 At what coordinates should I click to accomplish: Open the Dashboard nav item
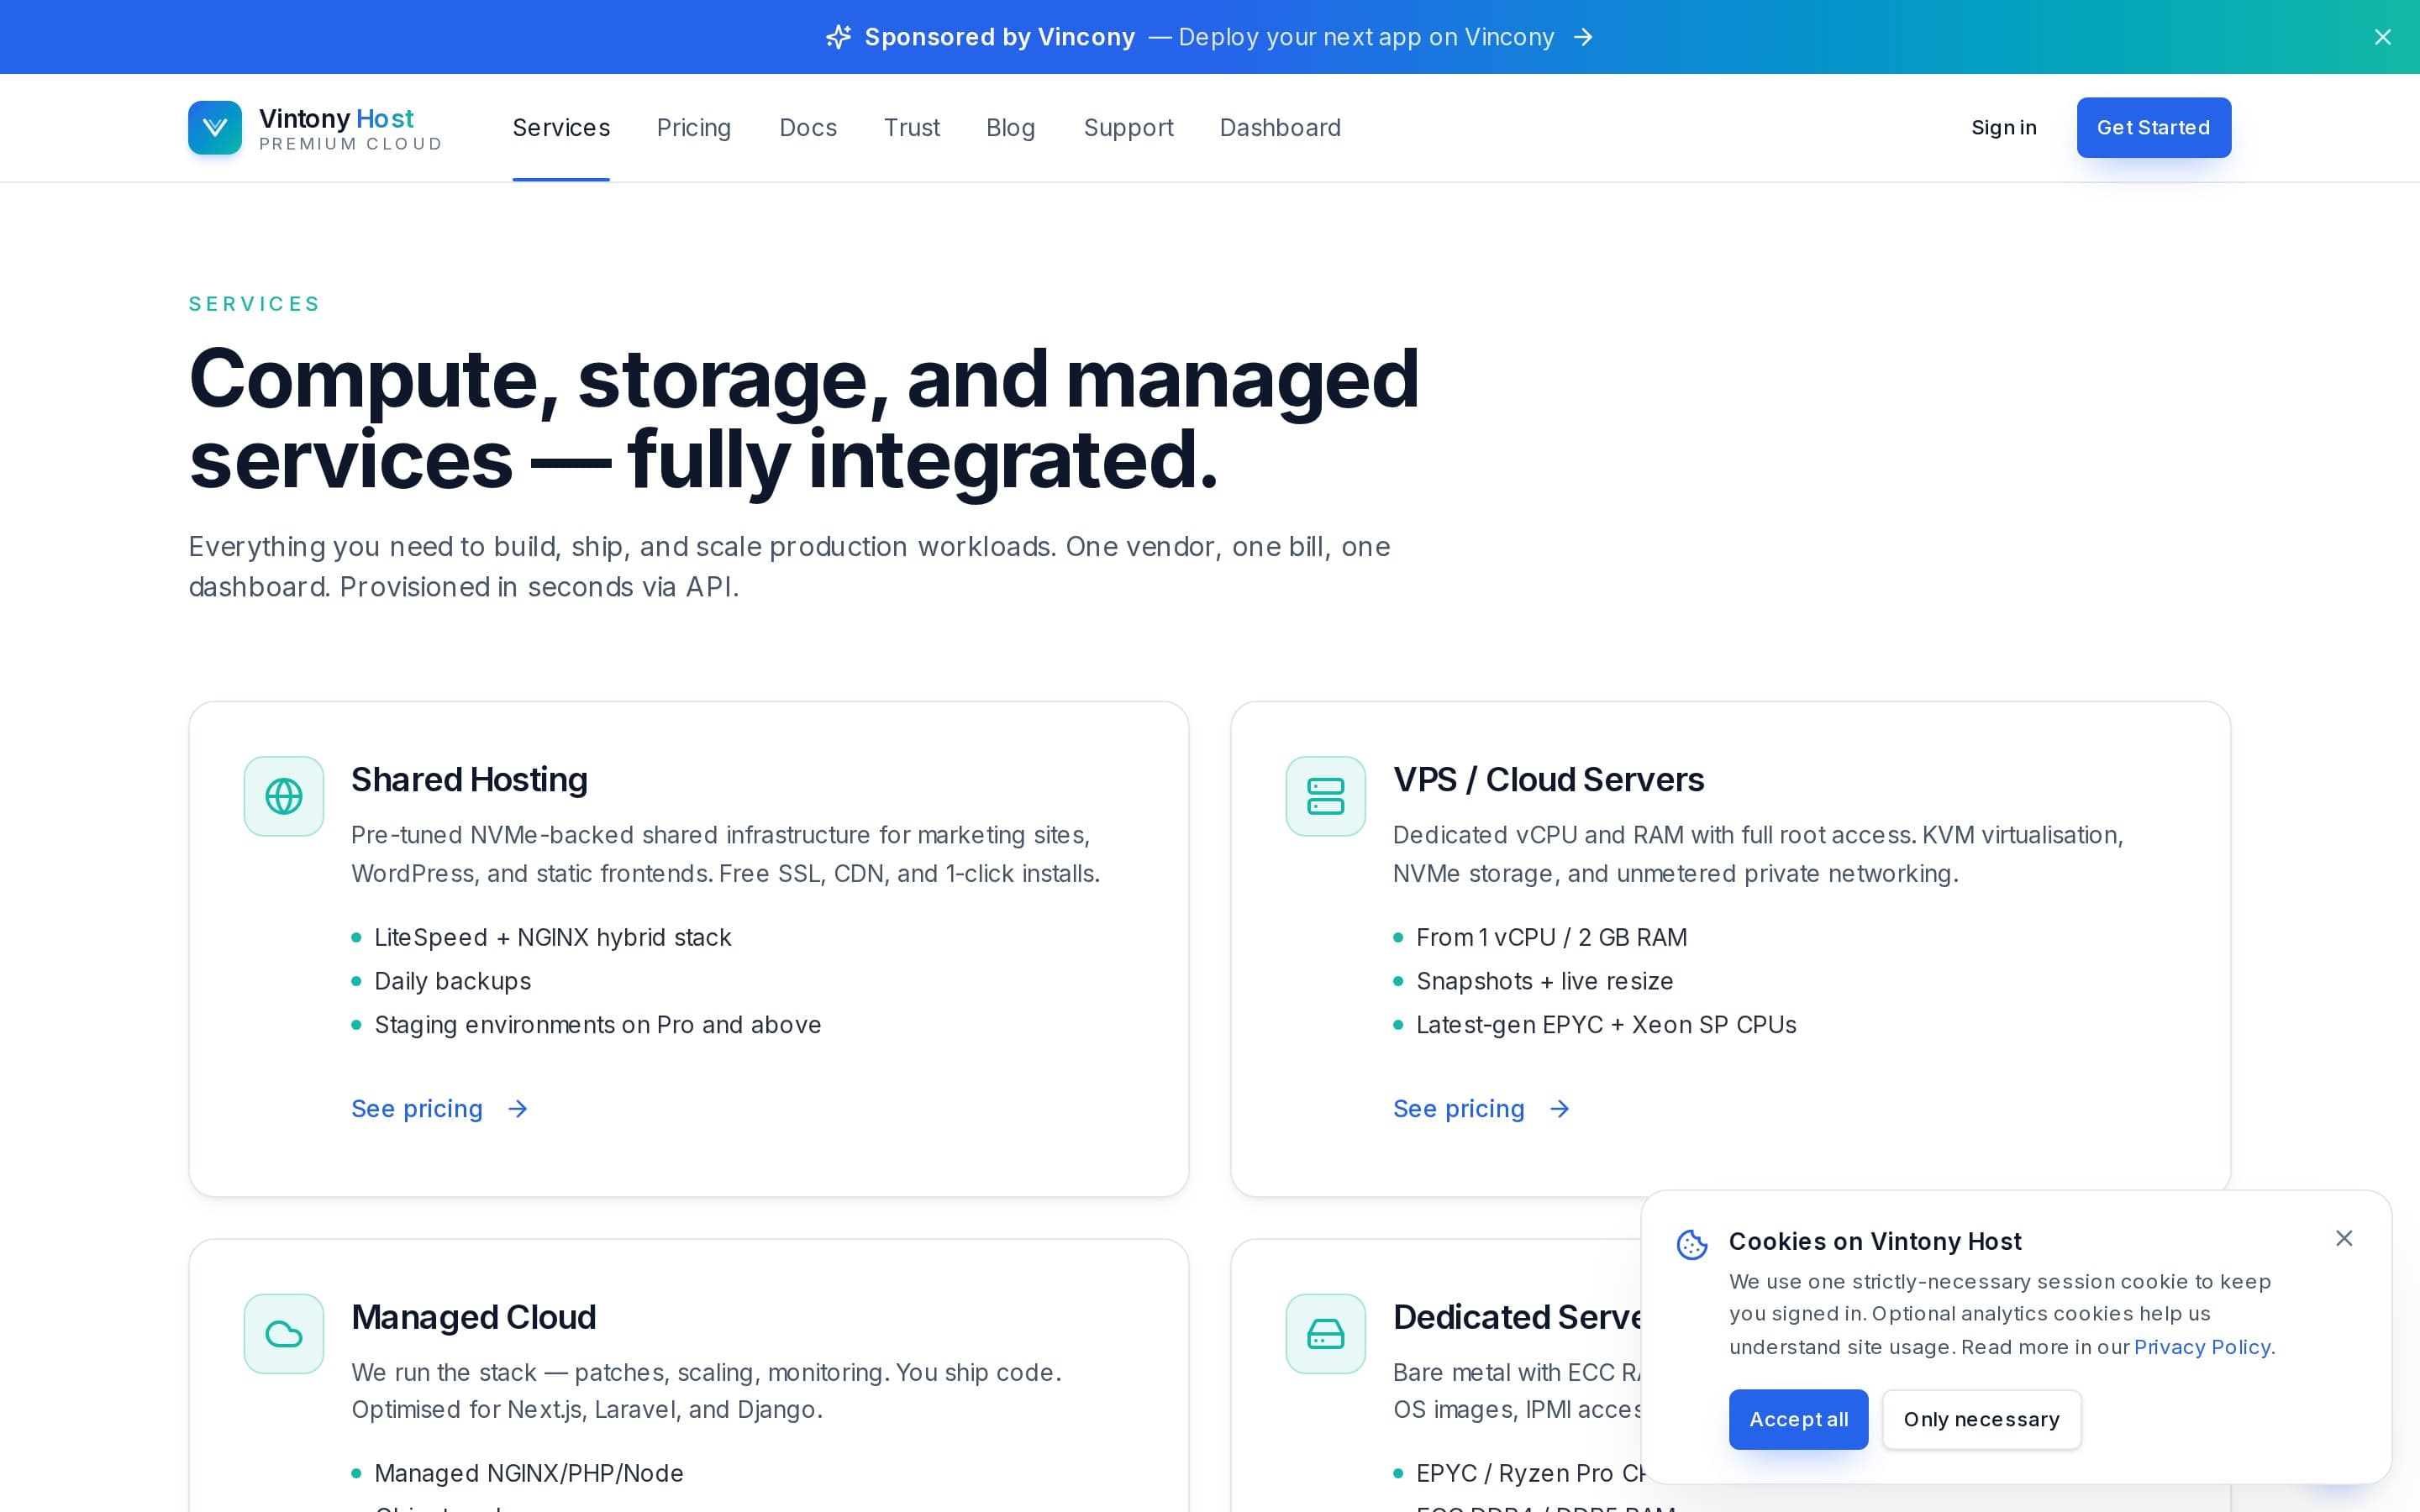click(x=1280, y=128)
